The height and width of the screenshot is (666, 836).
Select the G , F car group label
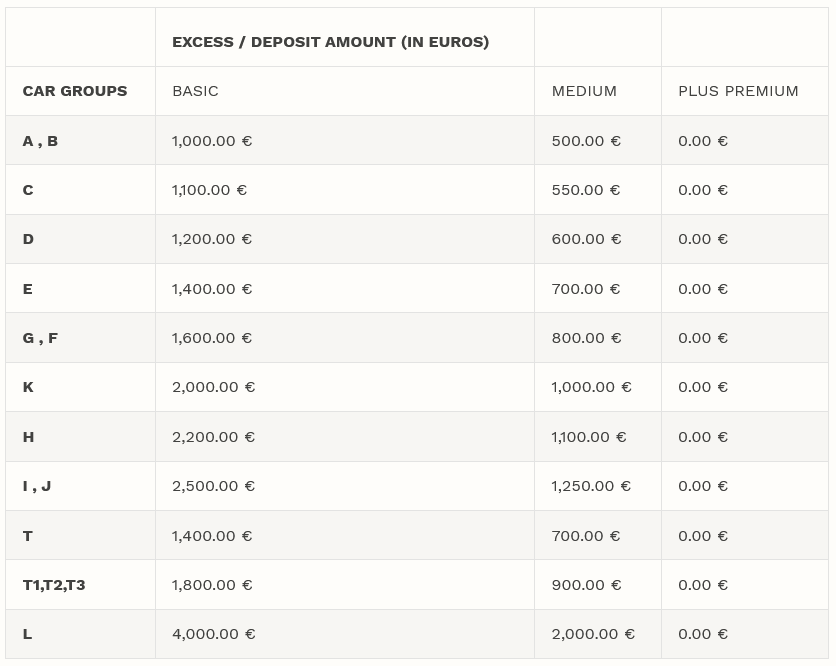click(x=40, y=338)
